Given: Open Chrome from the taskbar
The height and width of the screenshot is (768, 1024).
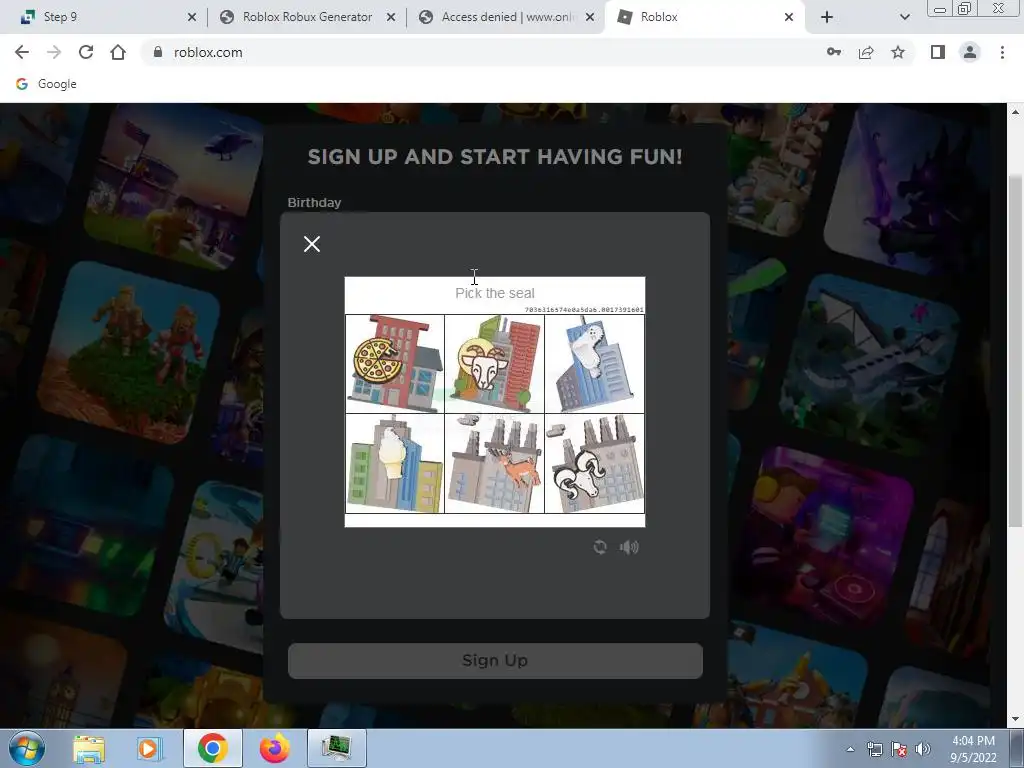Looking at the screenshot, I should click(212, 748).
